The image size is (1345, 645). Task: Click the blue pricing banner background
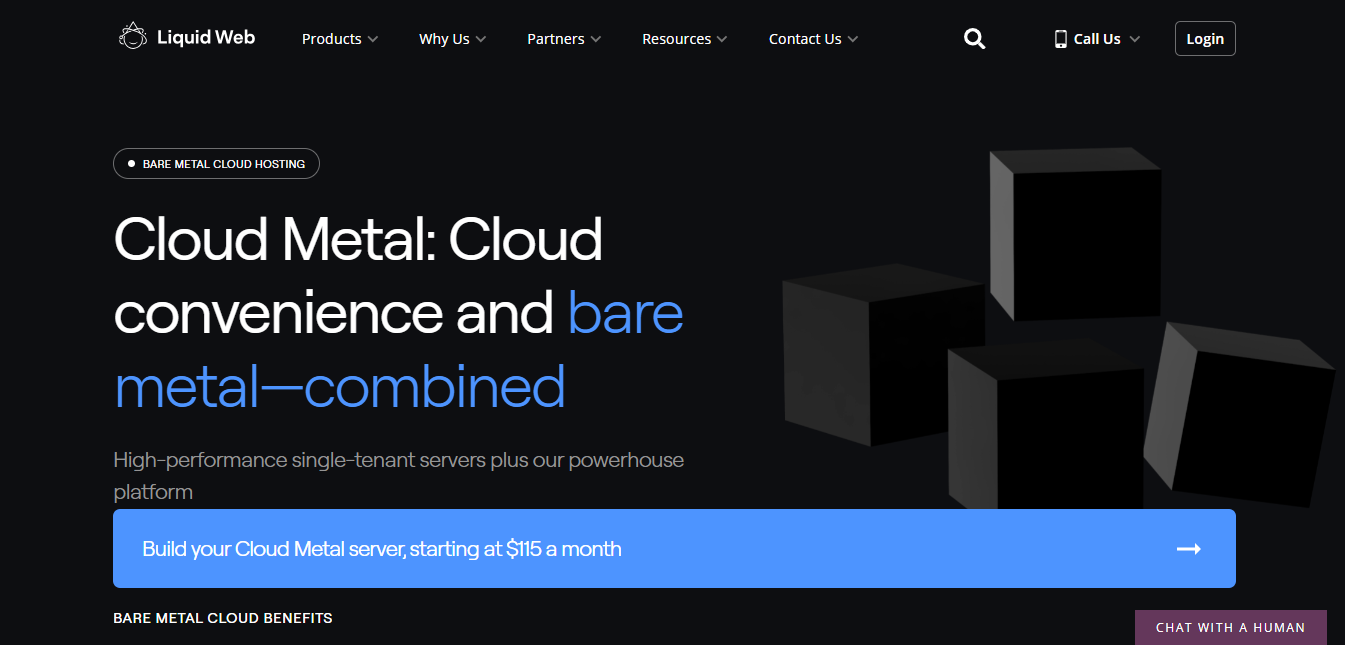click(x=850, y=548)
